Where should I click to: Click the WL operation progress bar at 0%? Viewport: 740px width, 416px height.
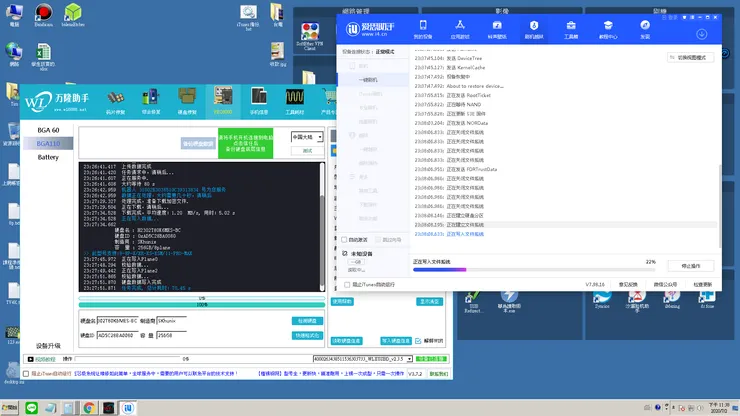coord(127,359)
